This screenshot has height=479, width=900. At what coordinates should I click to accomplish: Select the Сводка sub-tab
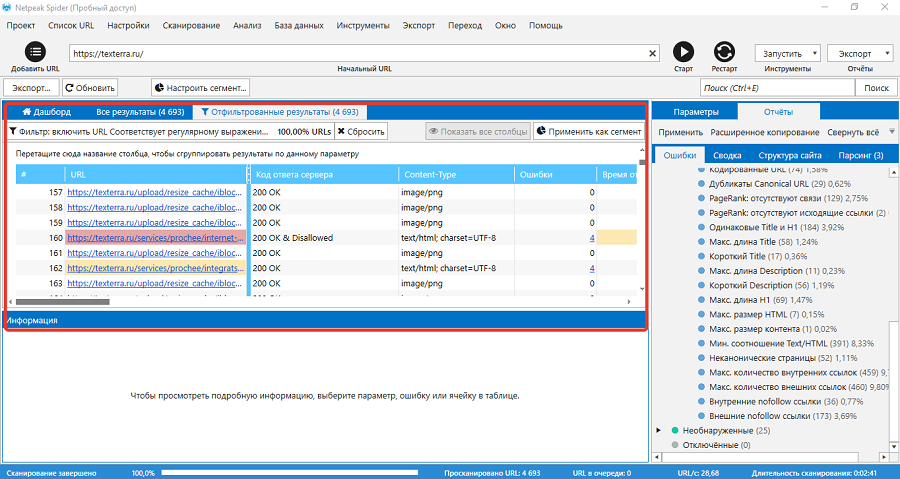pos(727,155)
